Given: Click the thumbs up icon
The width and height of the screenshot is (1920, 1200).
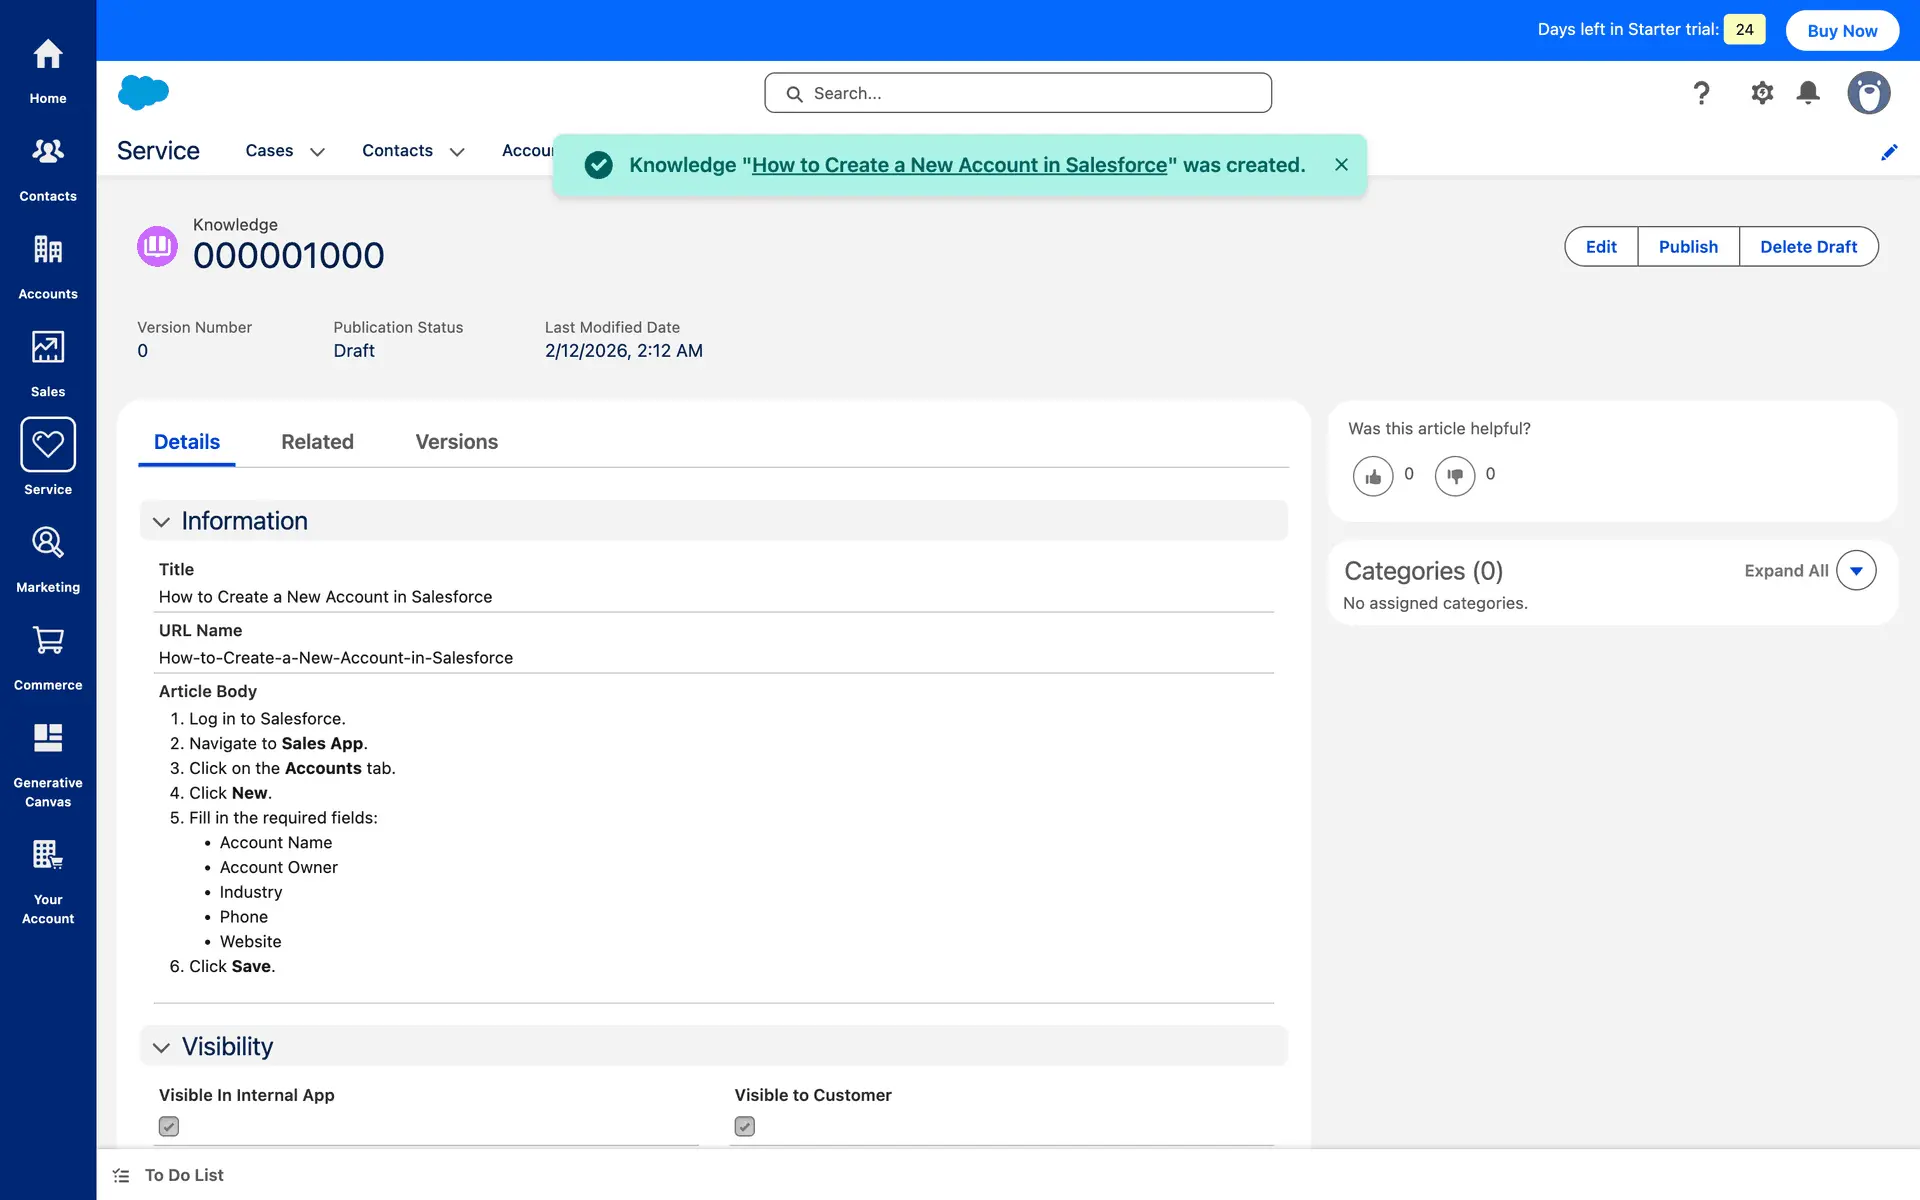Looking at the screenshot, I should (x=1373, y=476).
